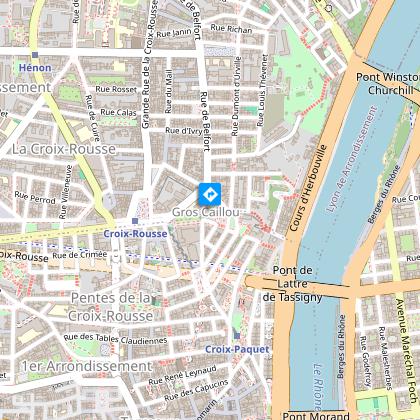
Task: Select the Hénon metro station icon
Action: (x=35, y=55)
